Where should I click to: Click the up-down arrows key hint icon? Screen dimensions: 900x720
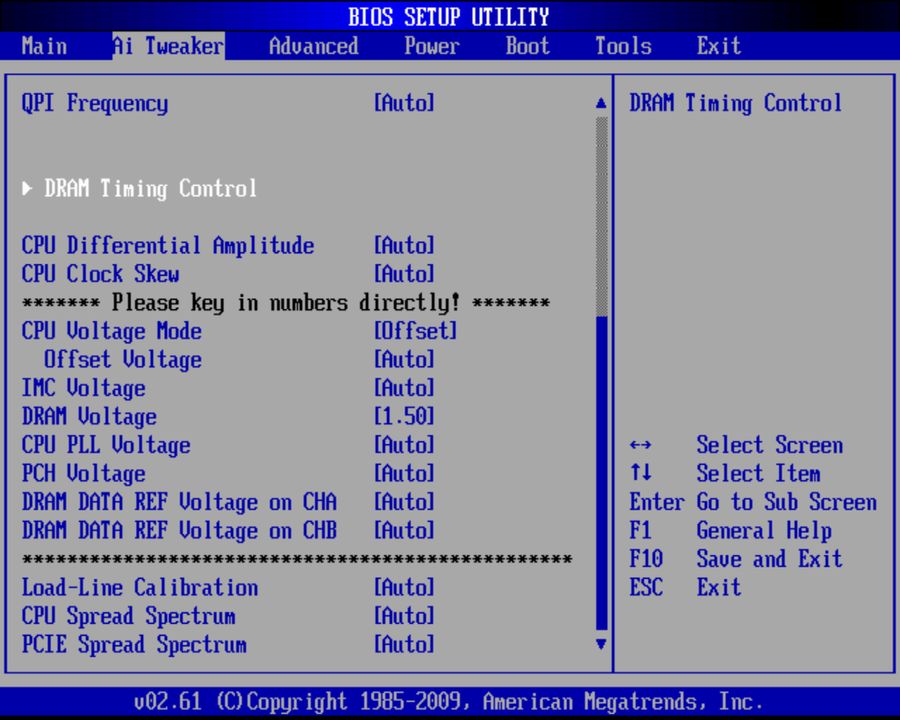641,473
